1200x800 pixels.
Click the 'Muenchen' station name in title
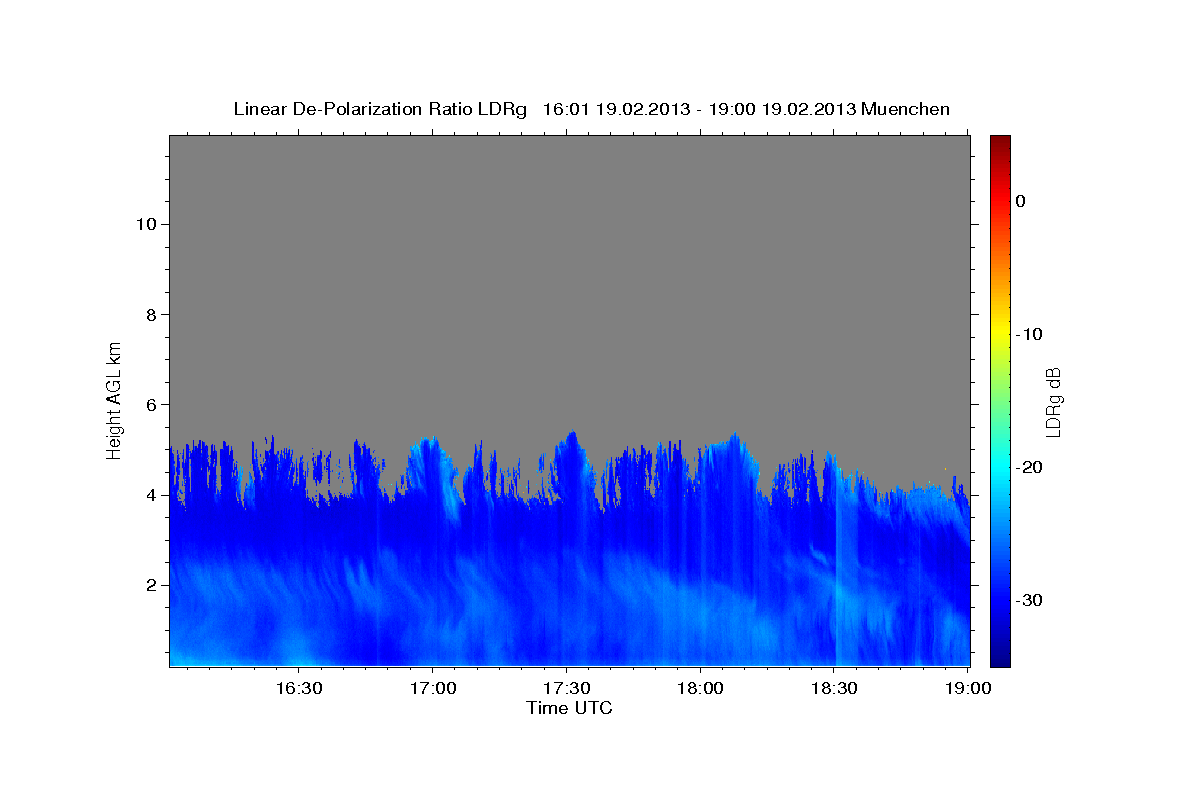click(x=906, y=109)
